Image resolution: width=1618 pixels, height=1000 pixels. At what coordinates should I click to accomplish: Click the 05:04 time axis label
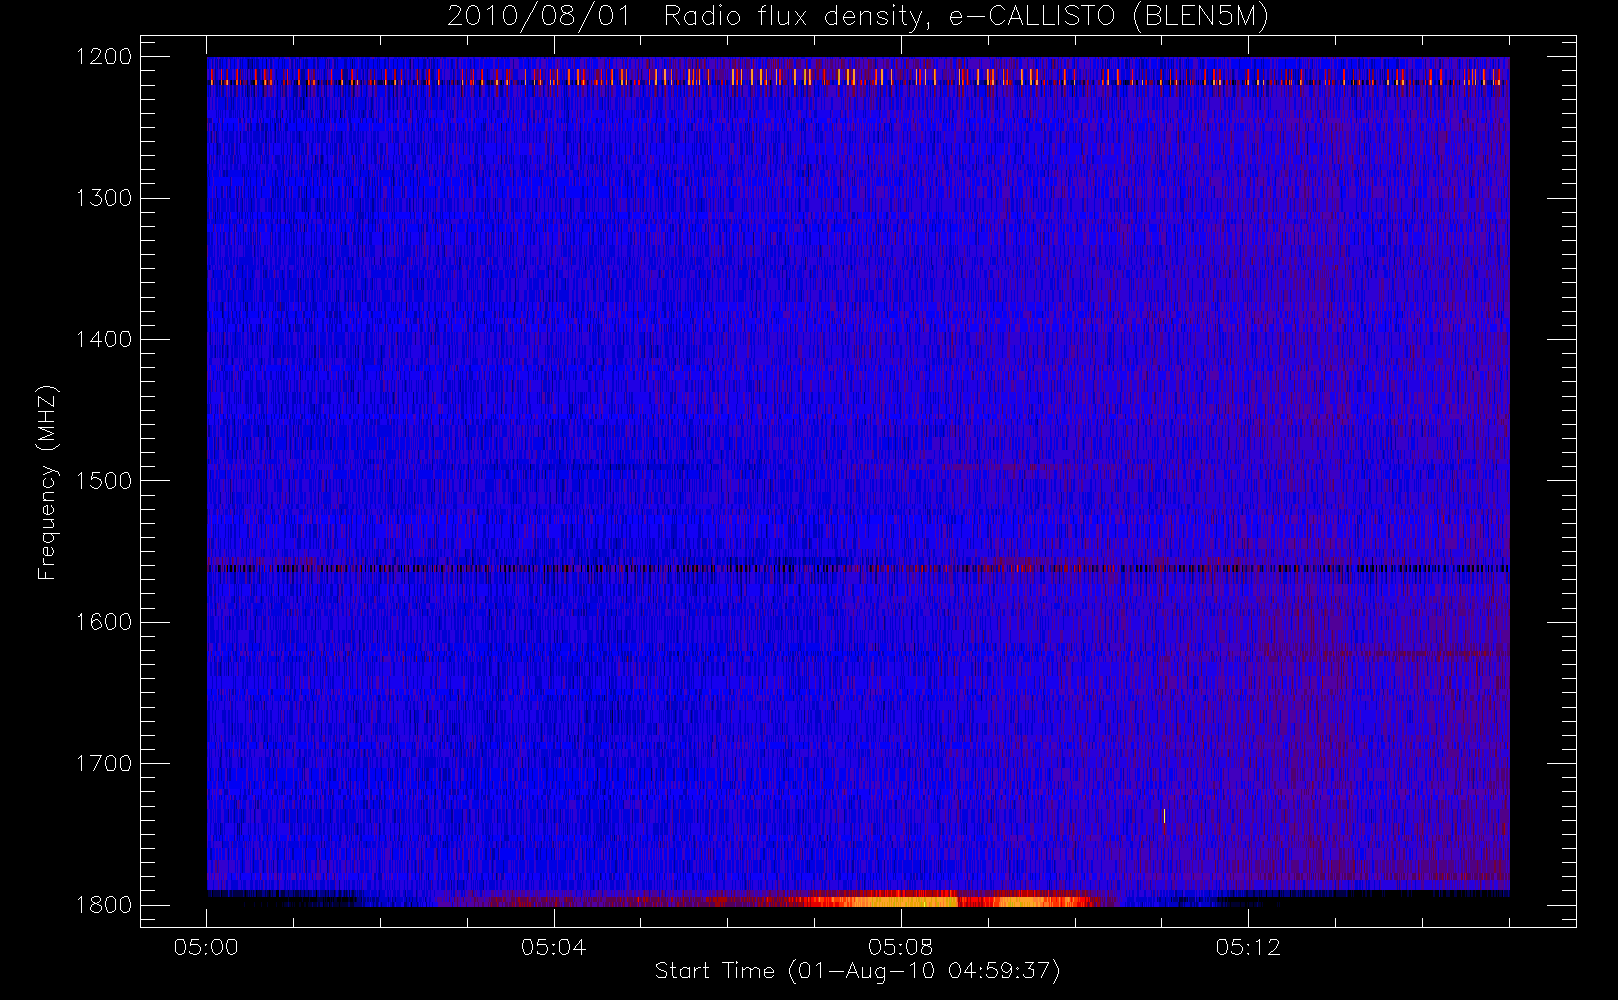point(553,947)
